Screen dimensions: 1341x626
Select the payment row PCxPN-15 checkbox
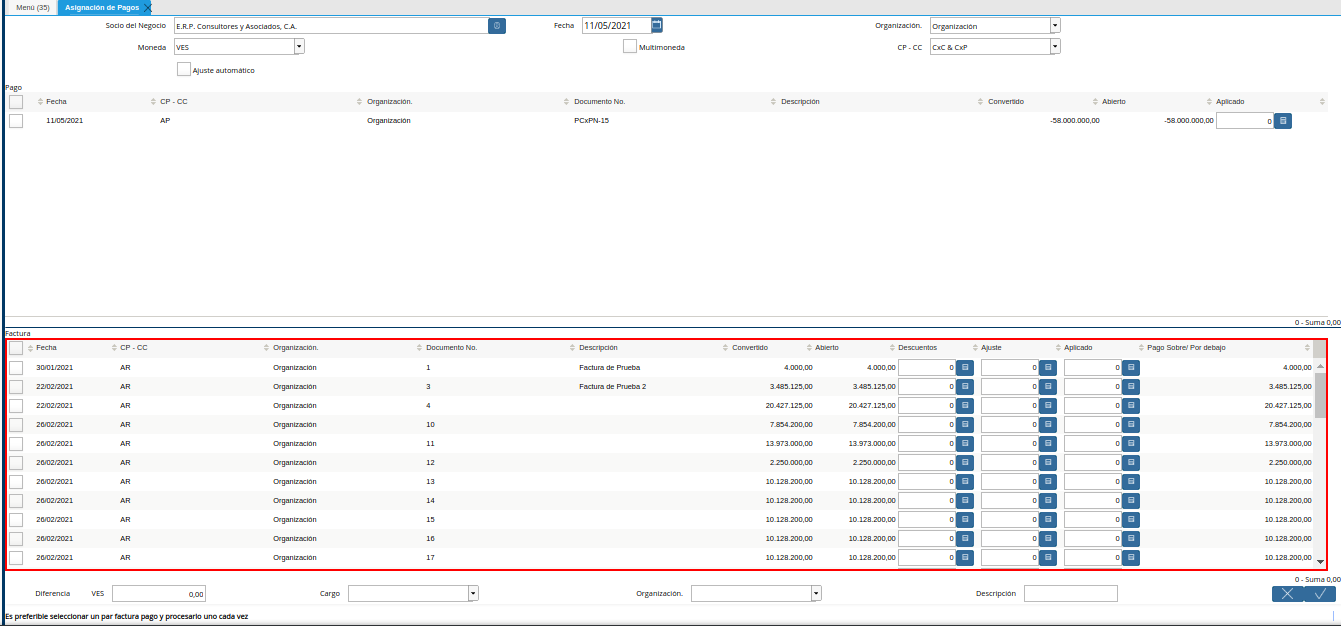(x=16, y=121)
